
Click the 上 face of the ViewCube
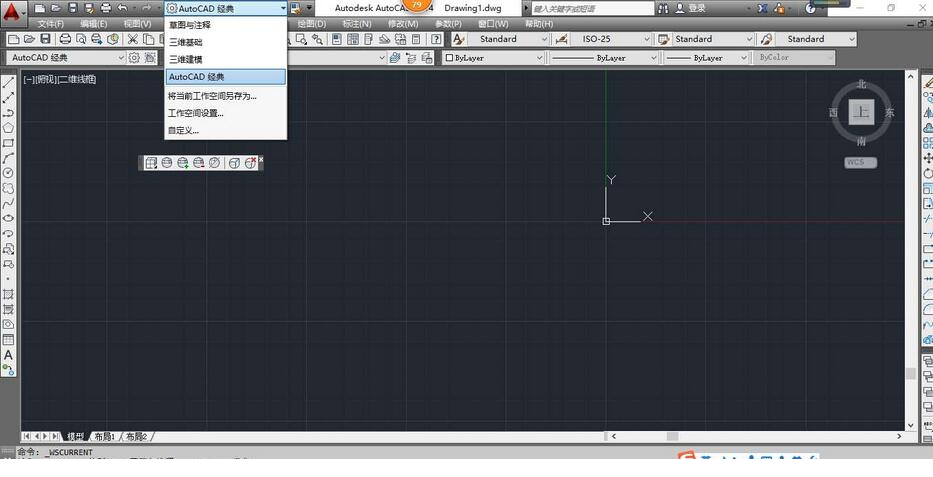coord(861,112)
